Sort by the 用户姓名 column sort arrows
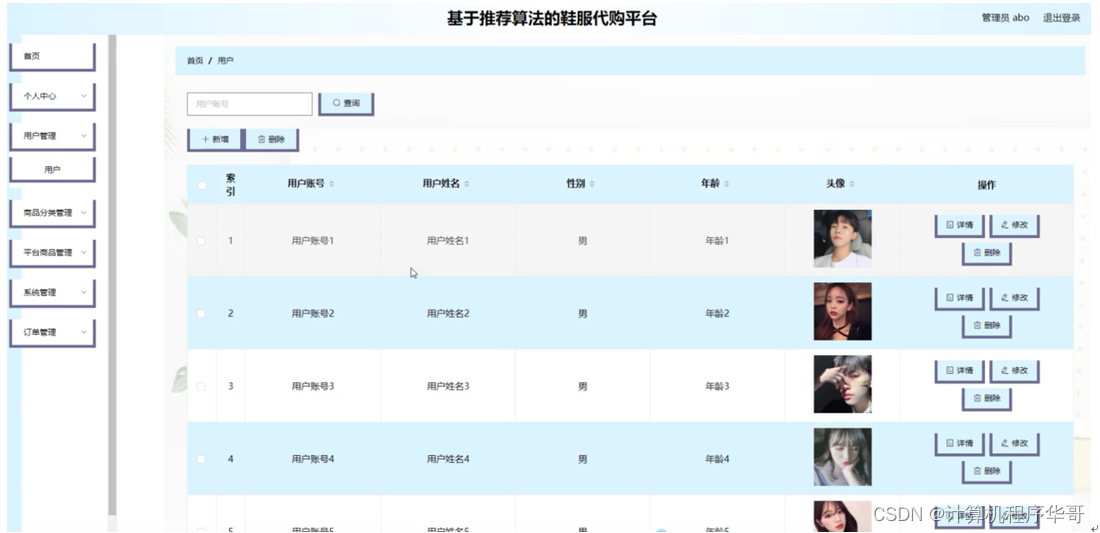Image resolution: width=1100 pixels, height=533 pixels. click(467, 184)
